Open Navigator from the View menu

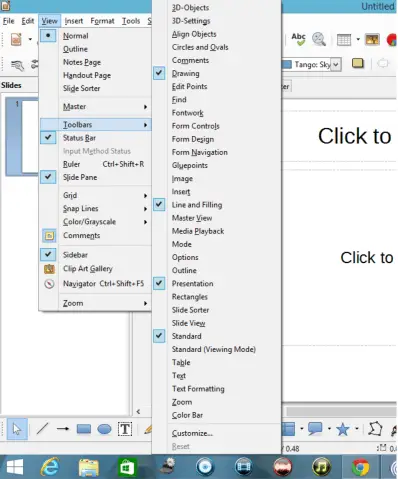point(95,284)
